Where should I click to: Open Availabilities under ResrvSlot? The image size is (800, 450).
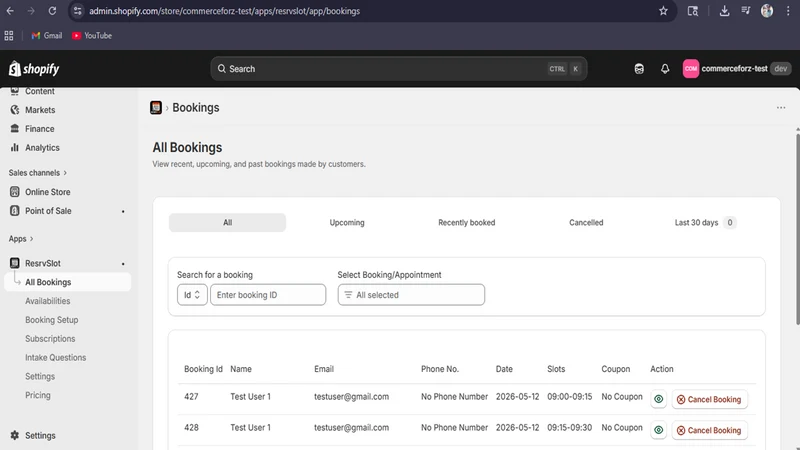pyautogui.click(x=47, y=301)
